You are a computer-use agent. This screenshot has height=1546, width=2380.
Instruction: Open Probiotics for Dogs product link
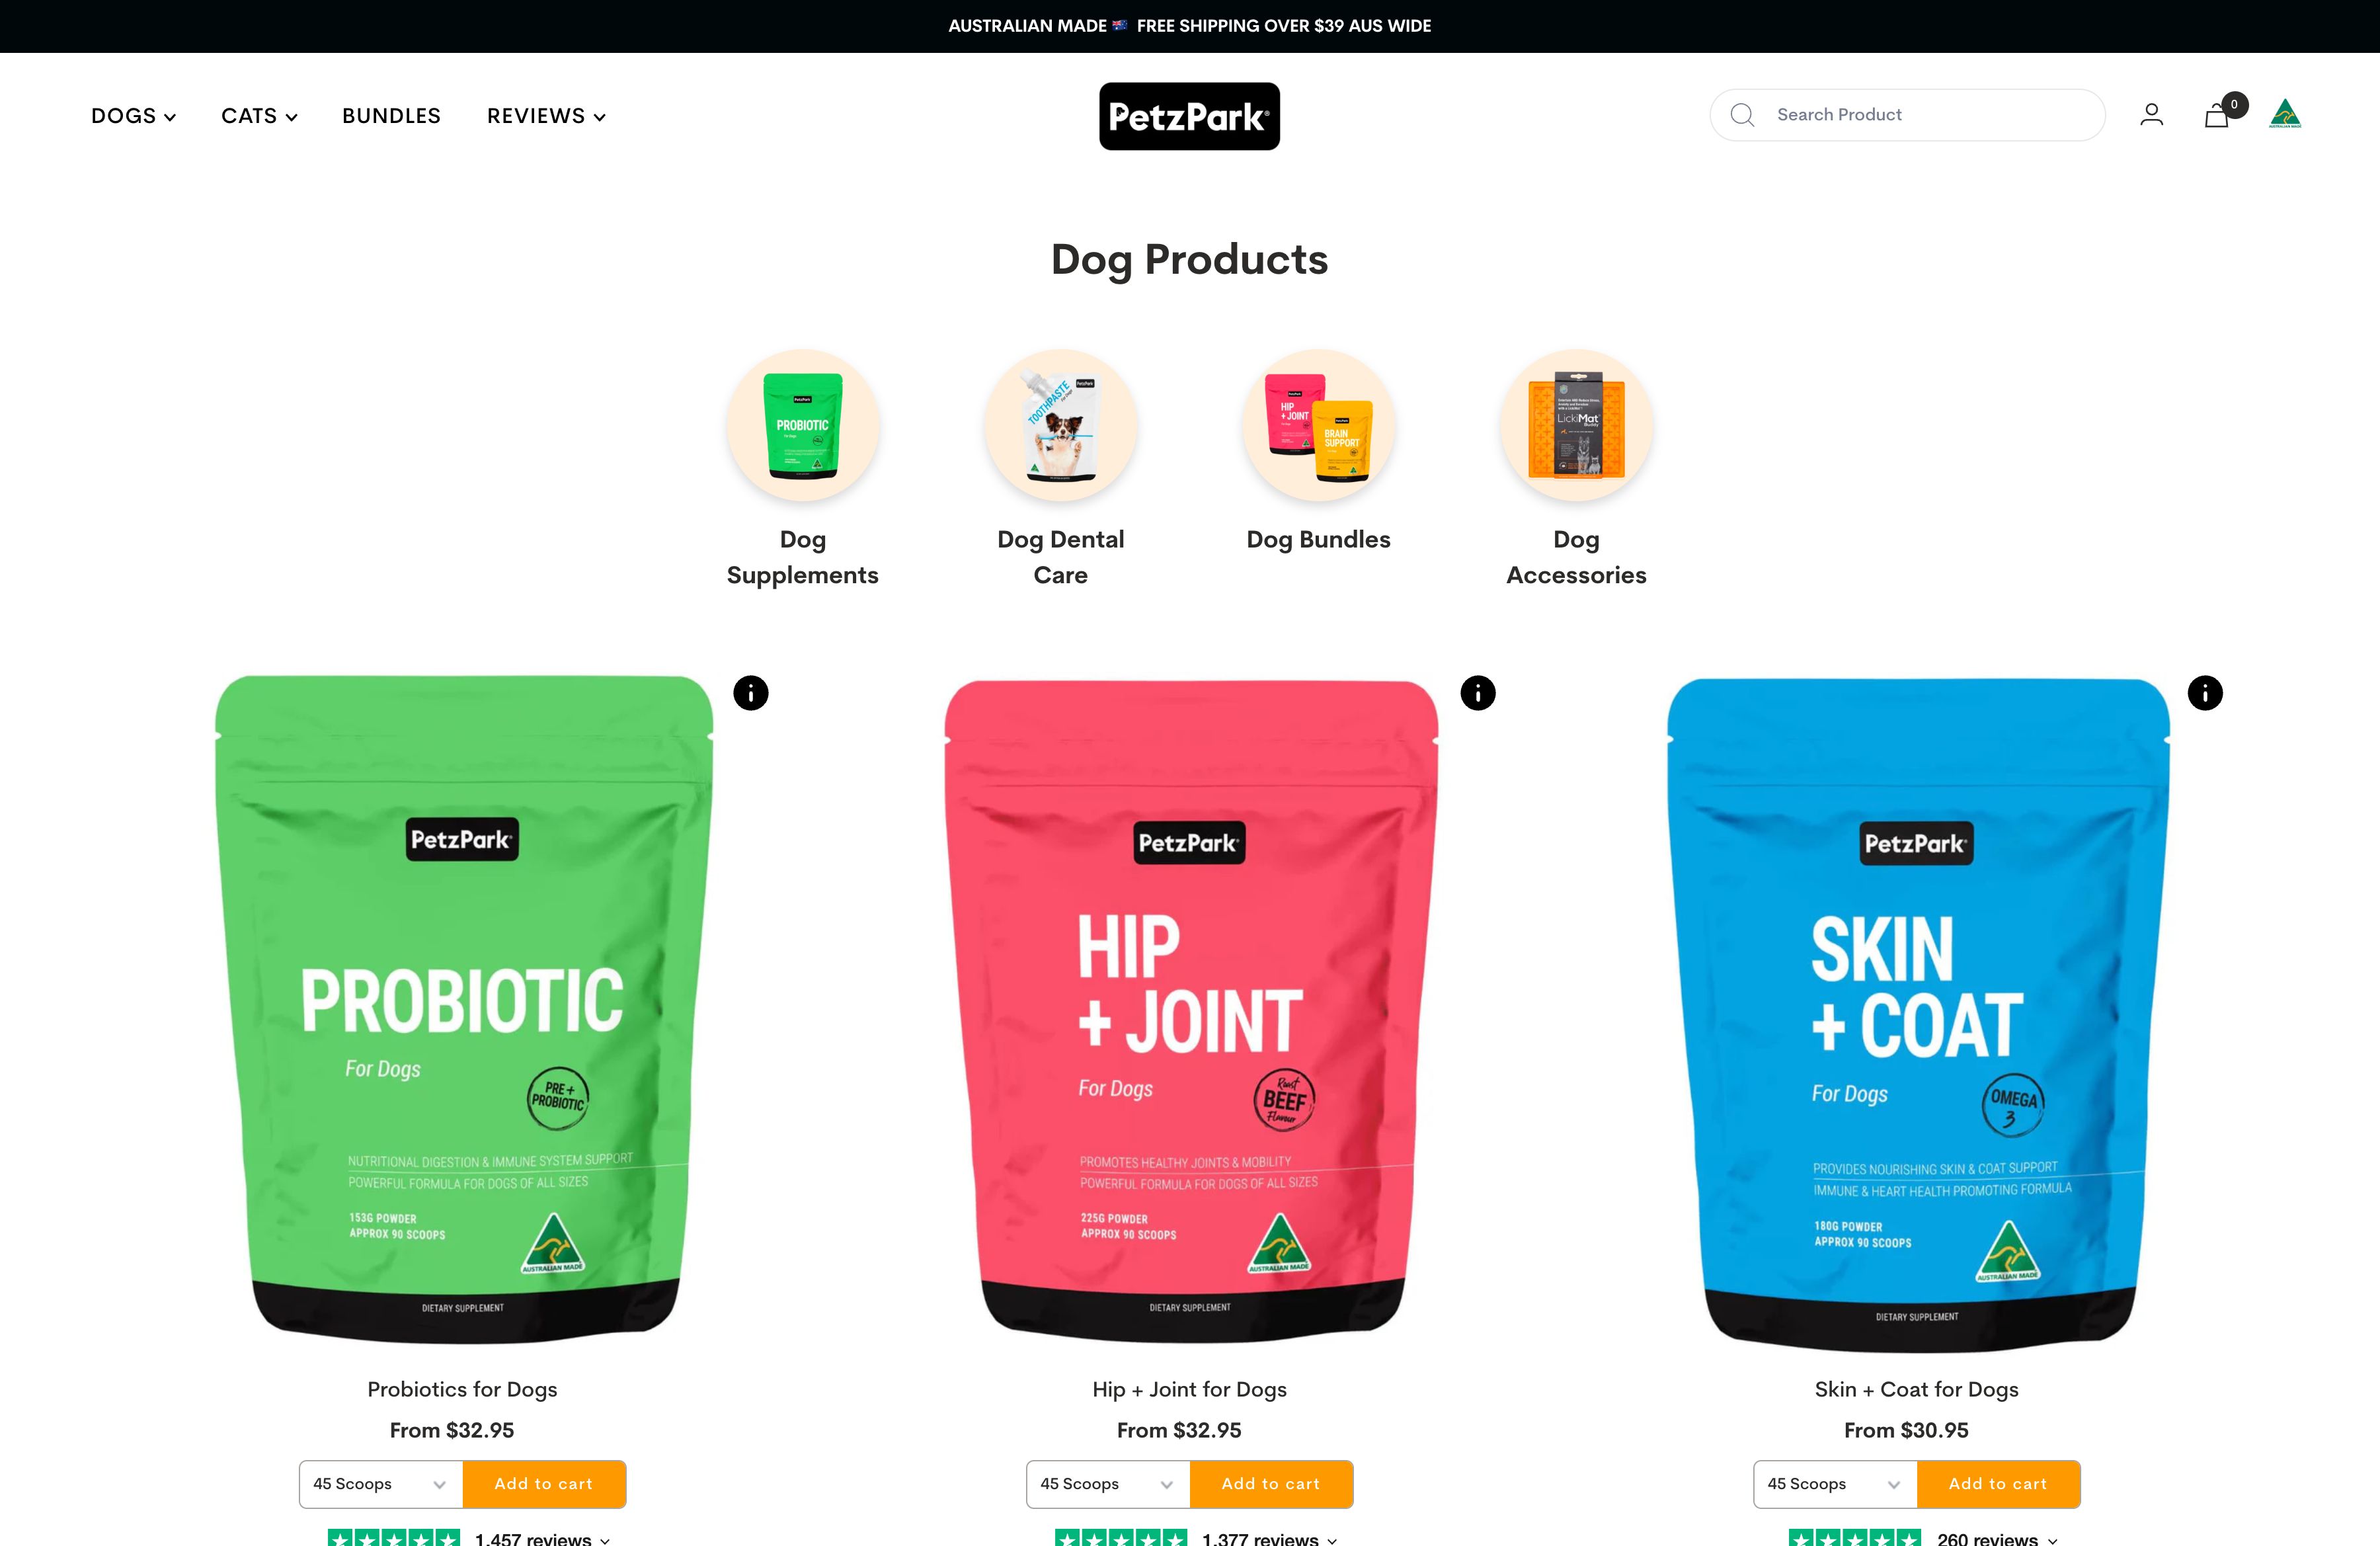tap(462, 1389)
